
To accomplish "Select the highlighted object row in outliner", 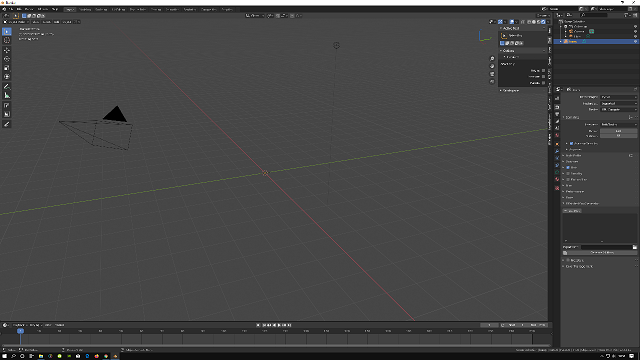I will [596, 41].
